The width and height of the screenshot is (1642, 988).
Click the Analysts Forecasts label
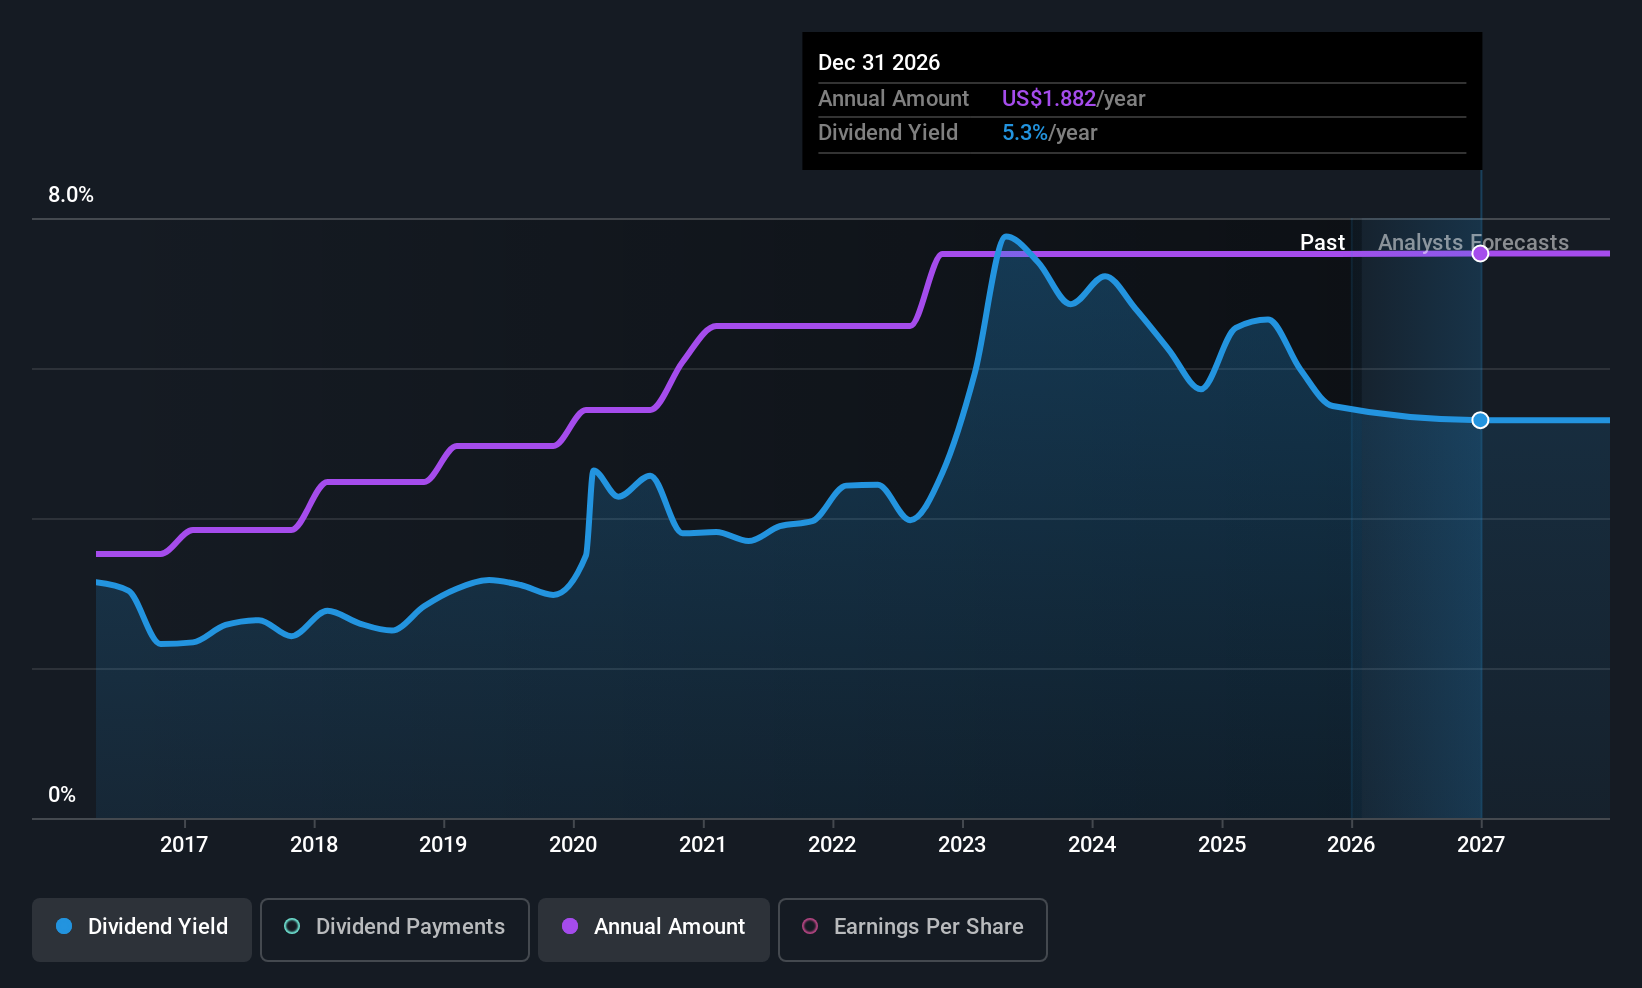(x=1473, y=242)
